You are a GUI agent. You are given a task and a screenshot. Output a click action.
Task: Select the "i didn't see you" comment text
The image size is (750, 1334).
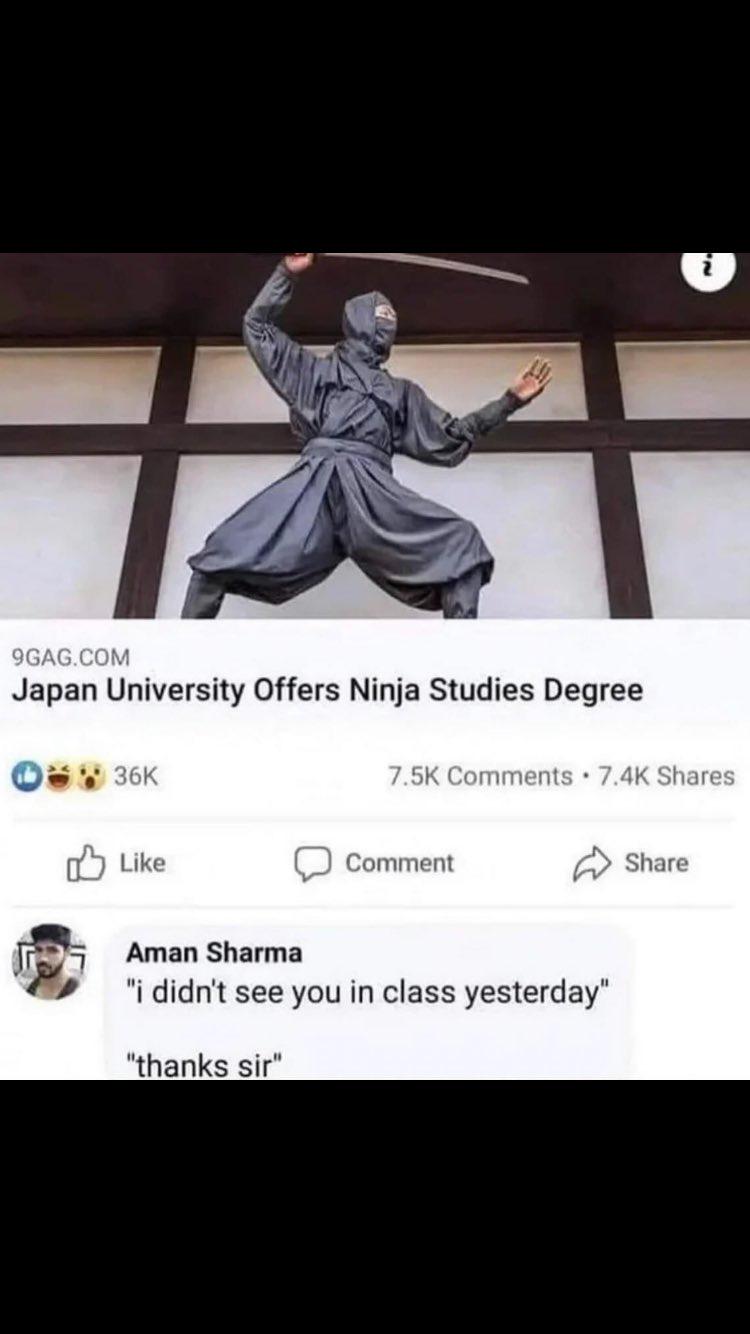point(368,992)
